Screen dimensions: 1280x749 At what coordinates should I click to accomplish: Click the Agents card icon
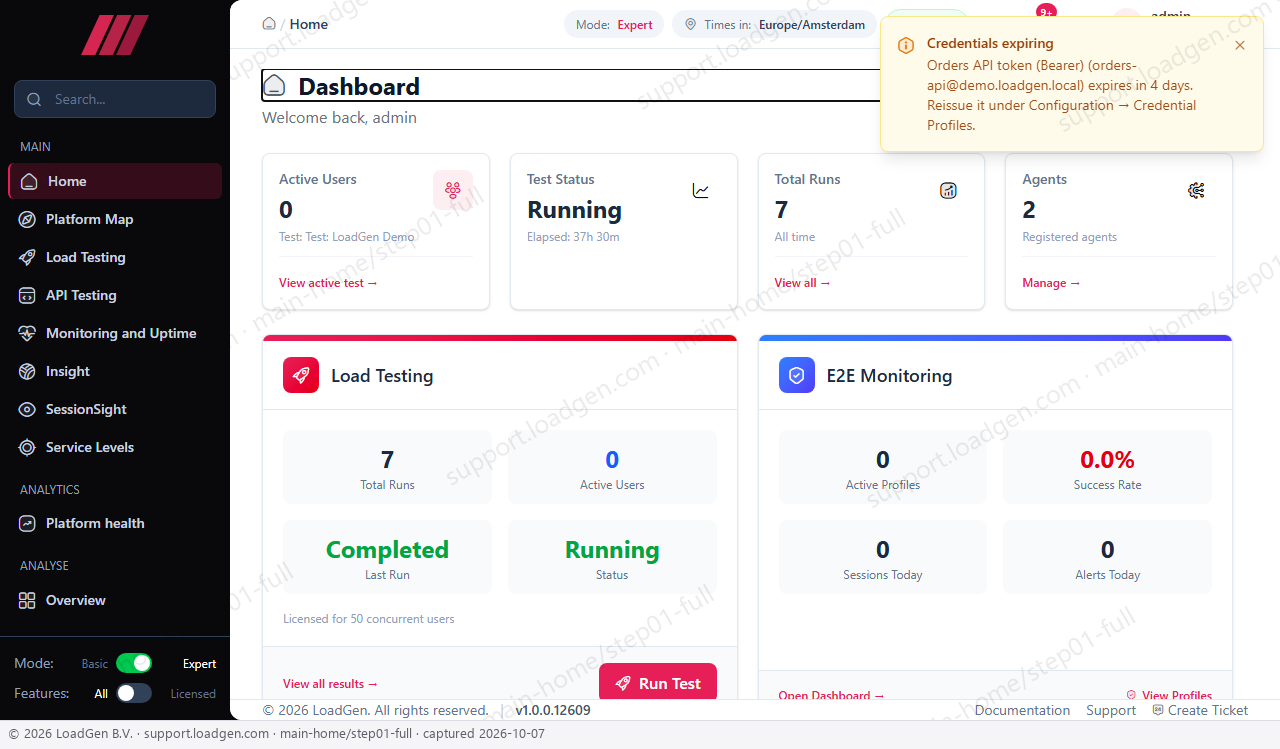[1196, 190]
